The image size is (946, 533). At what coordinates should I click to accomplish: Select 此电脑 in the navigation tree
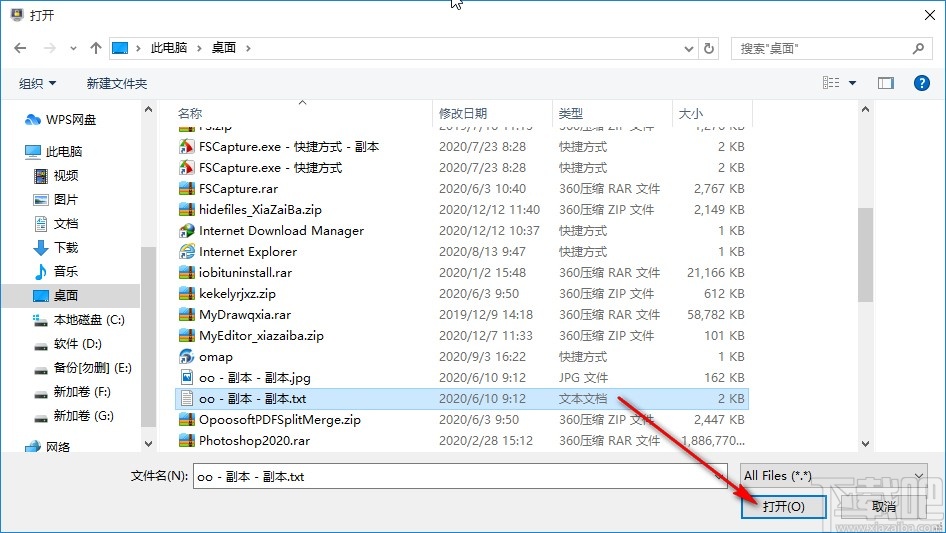pyautogui.click(x=54, y=152)
